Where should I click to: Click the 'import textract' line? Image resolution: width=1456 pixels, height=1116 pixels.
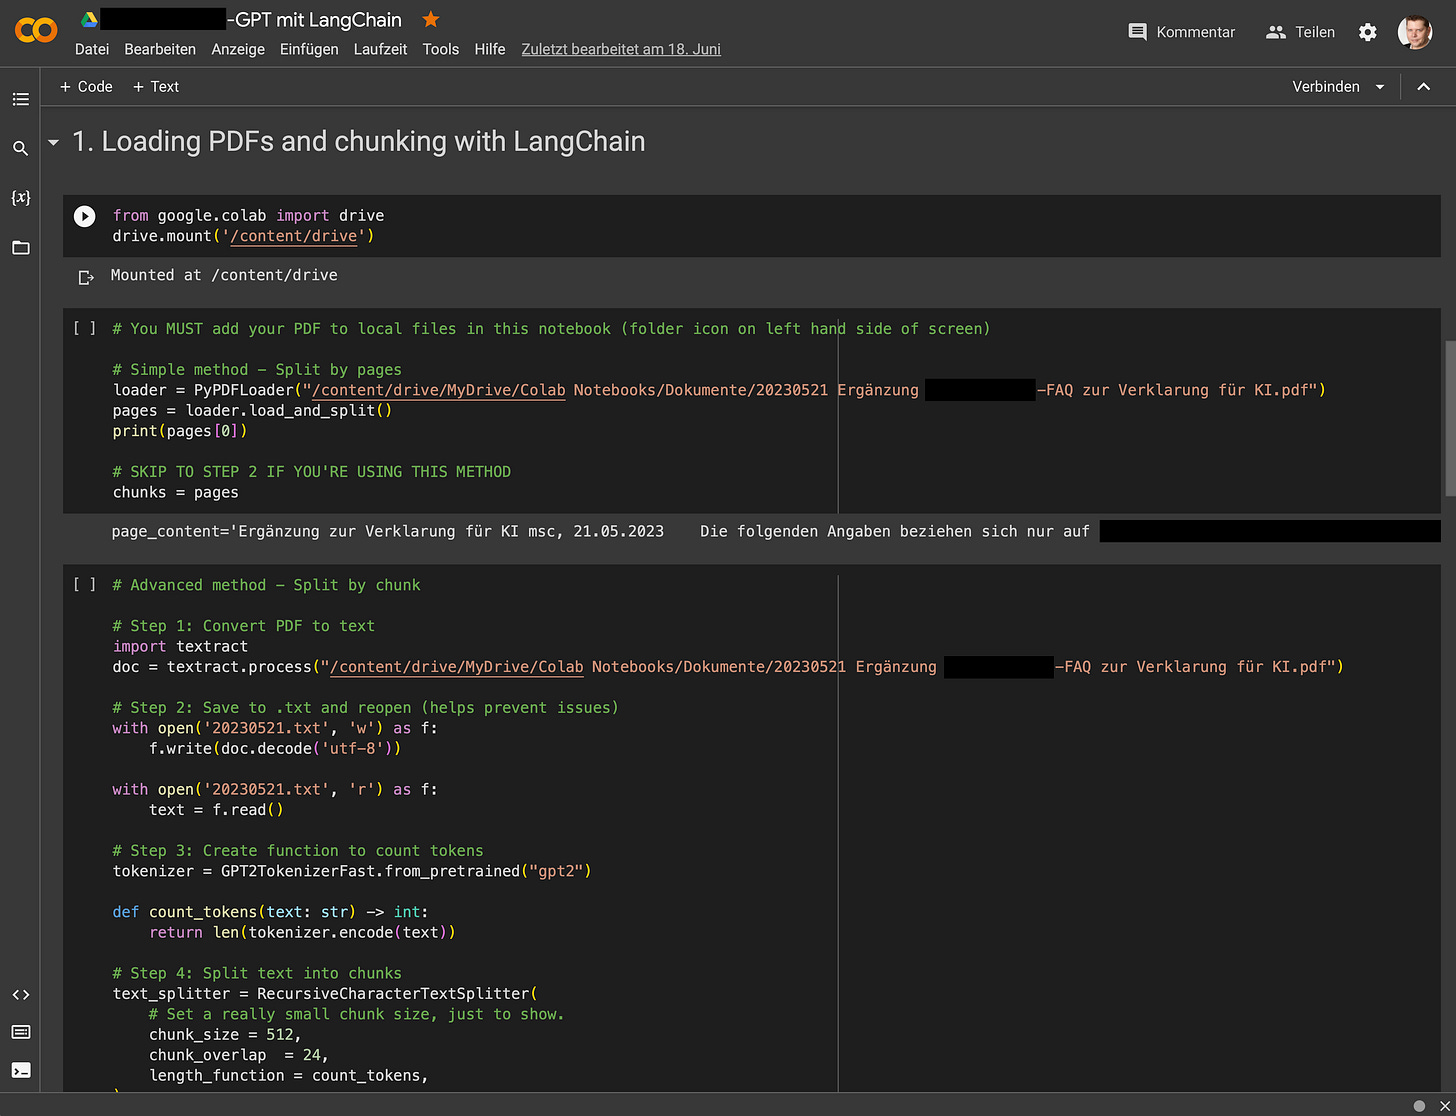point(180,646)
